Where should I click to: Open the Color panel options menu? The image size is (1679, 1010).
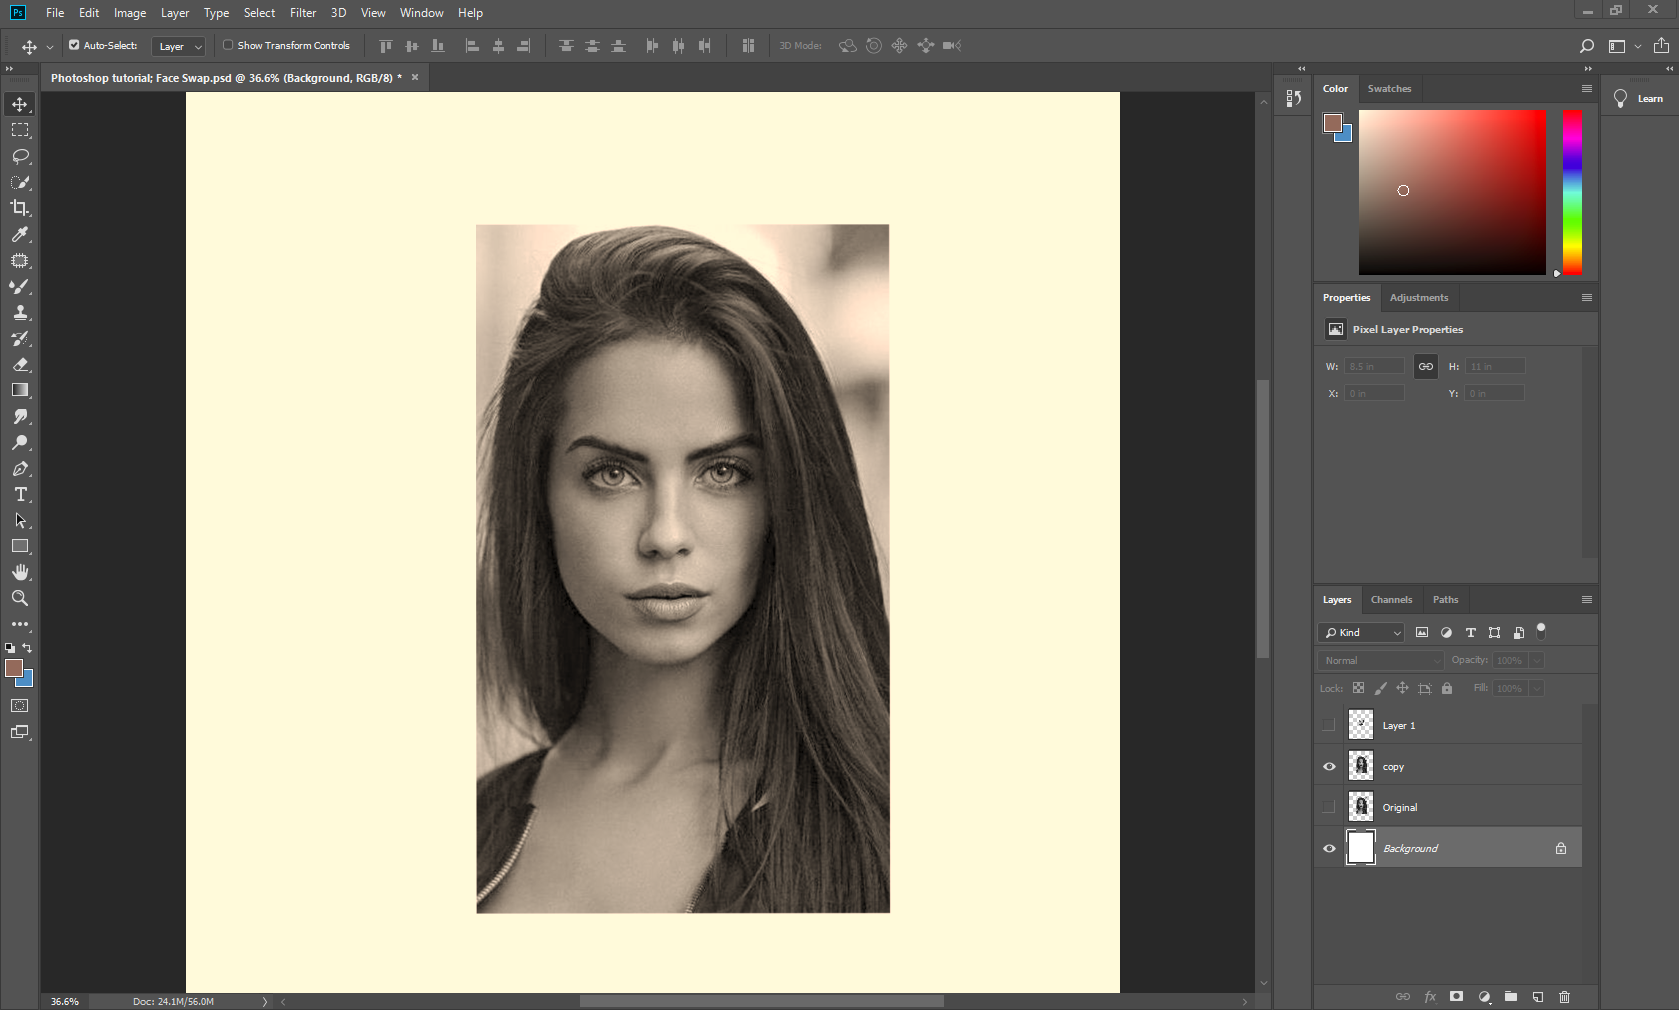point(1587,89)
